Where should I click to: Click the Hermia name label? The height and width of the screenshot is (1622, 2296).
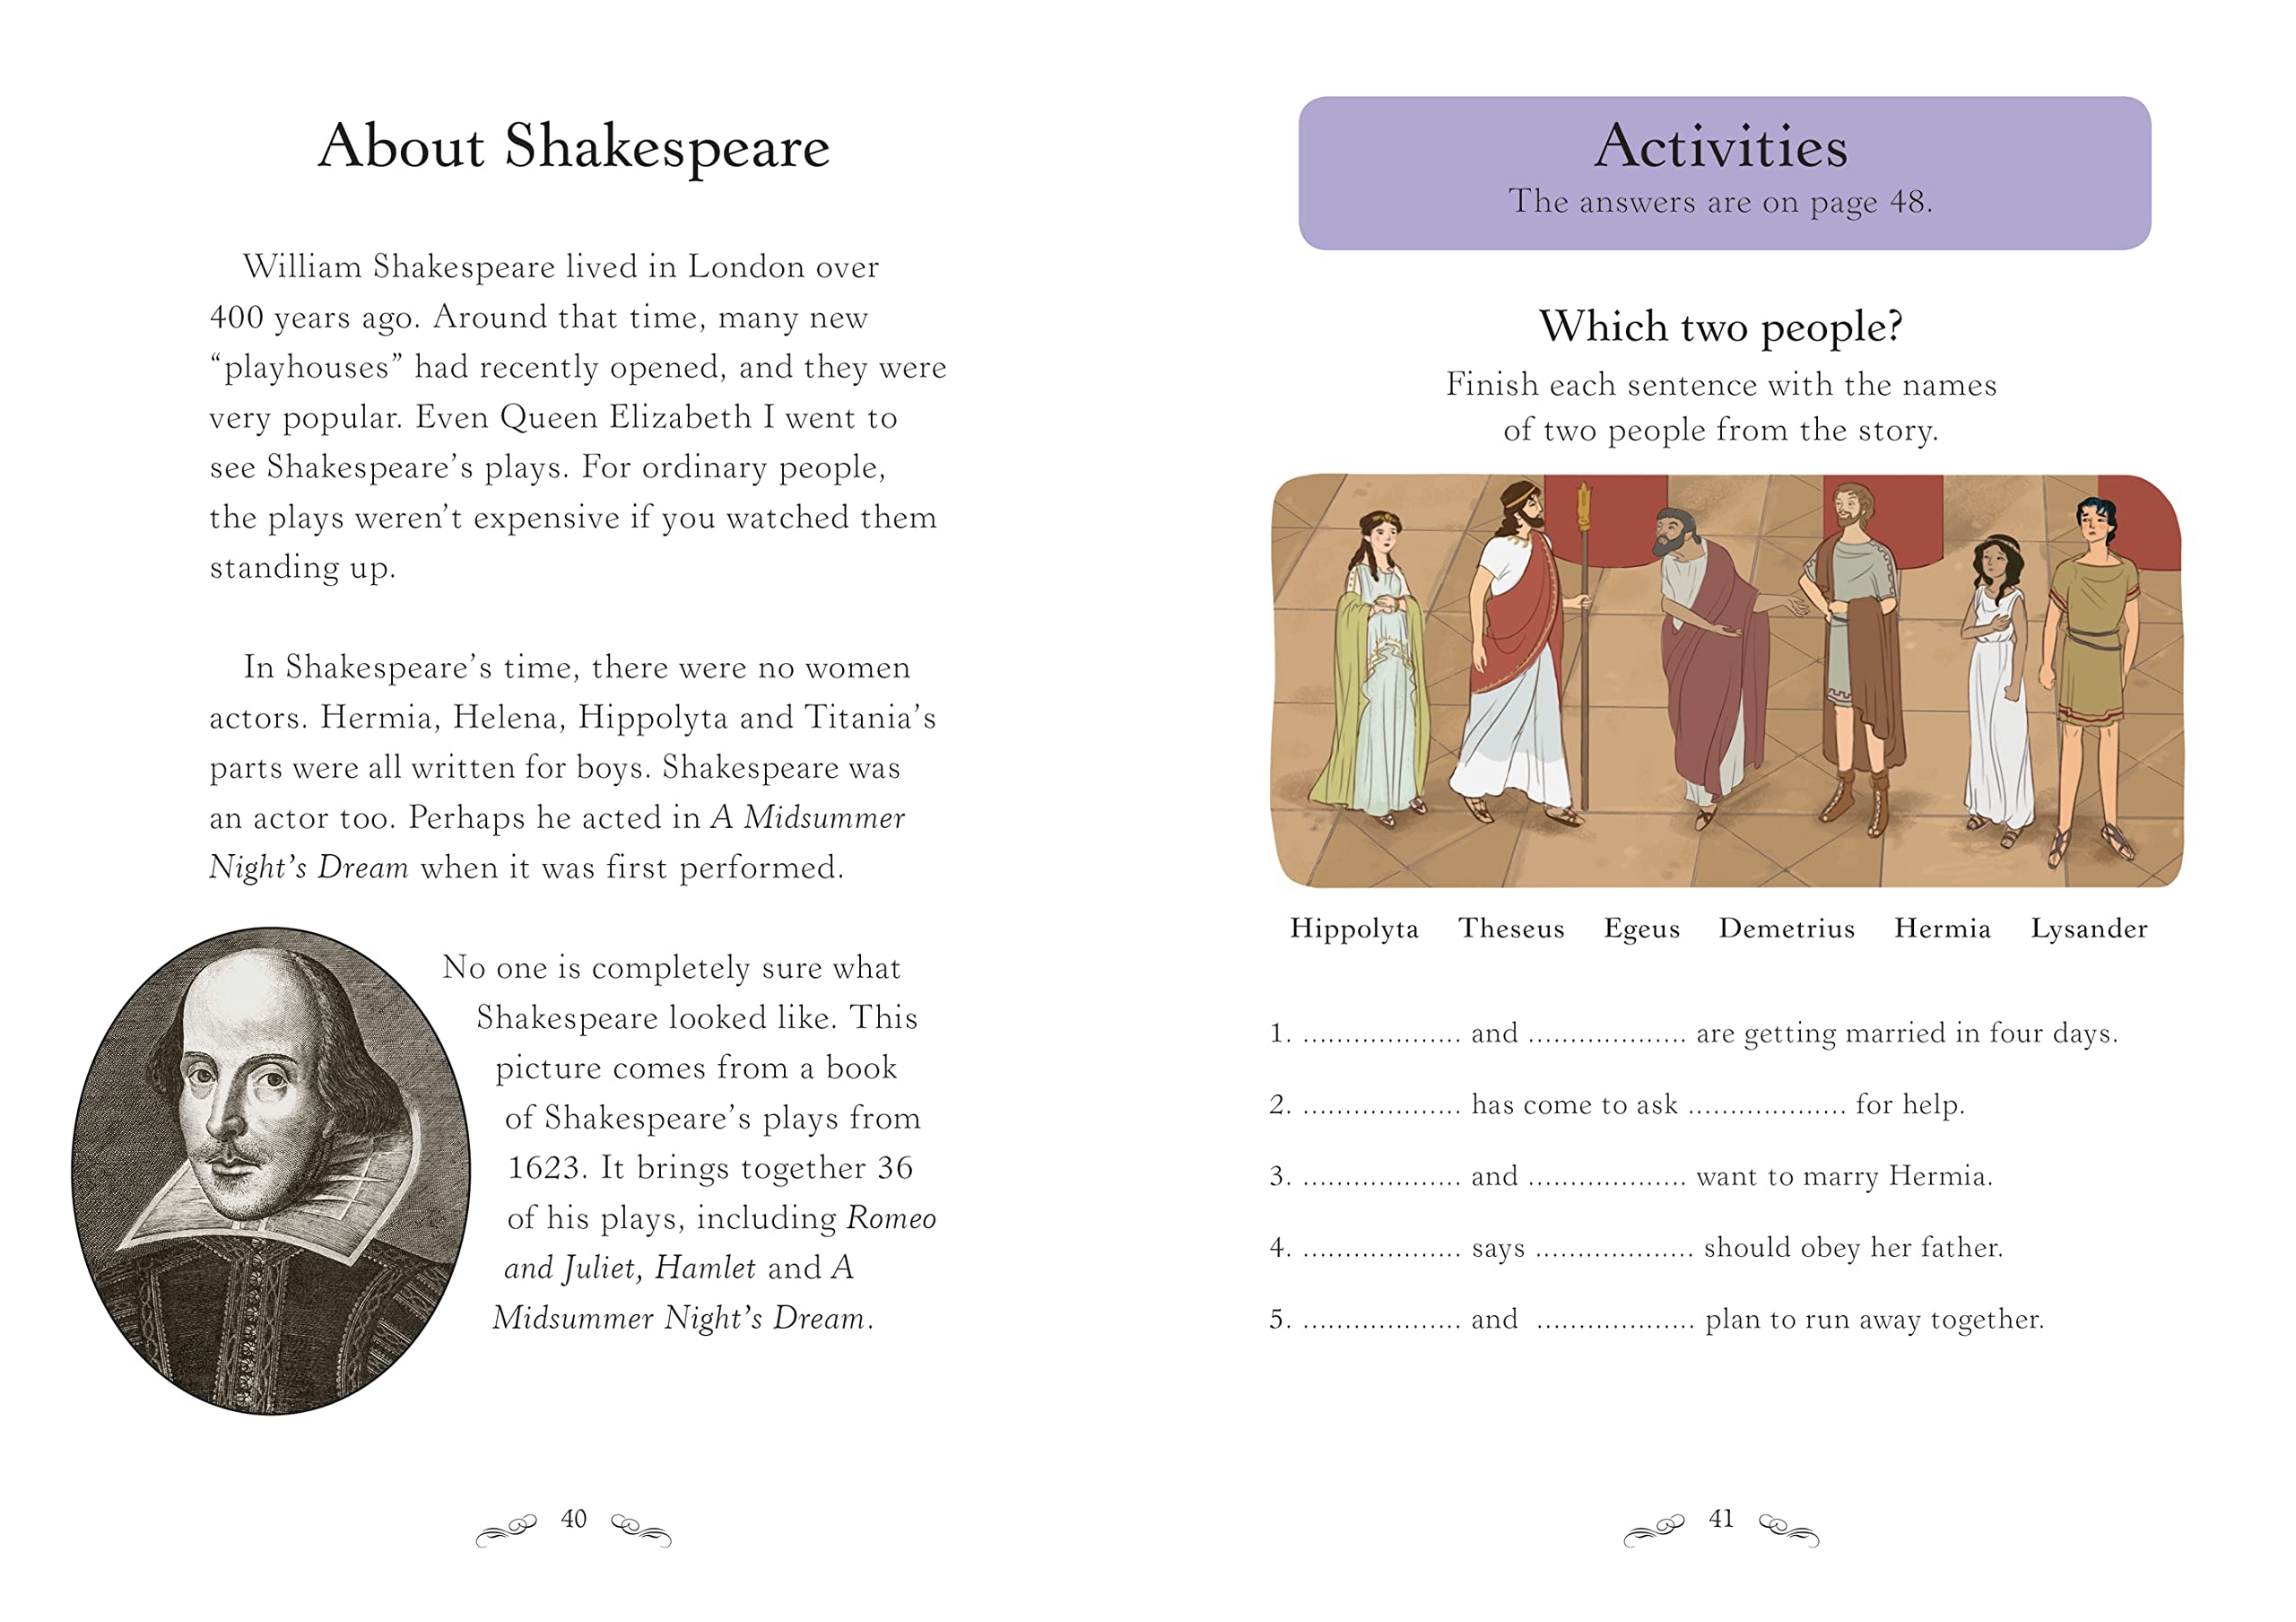click(x=1942, y=929)
